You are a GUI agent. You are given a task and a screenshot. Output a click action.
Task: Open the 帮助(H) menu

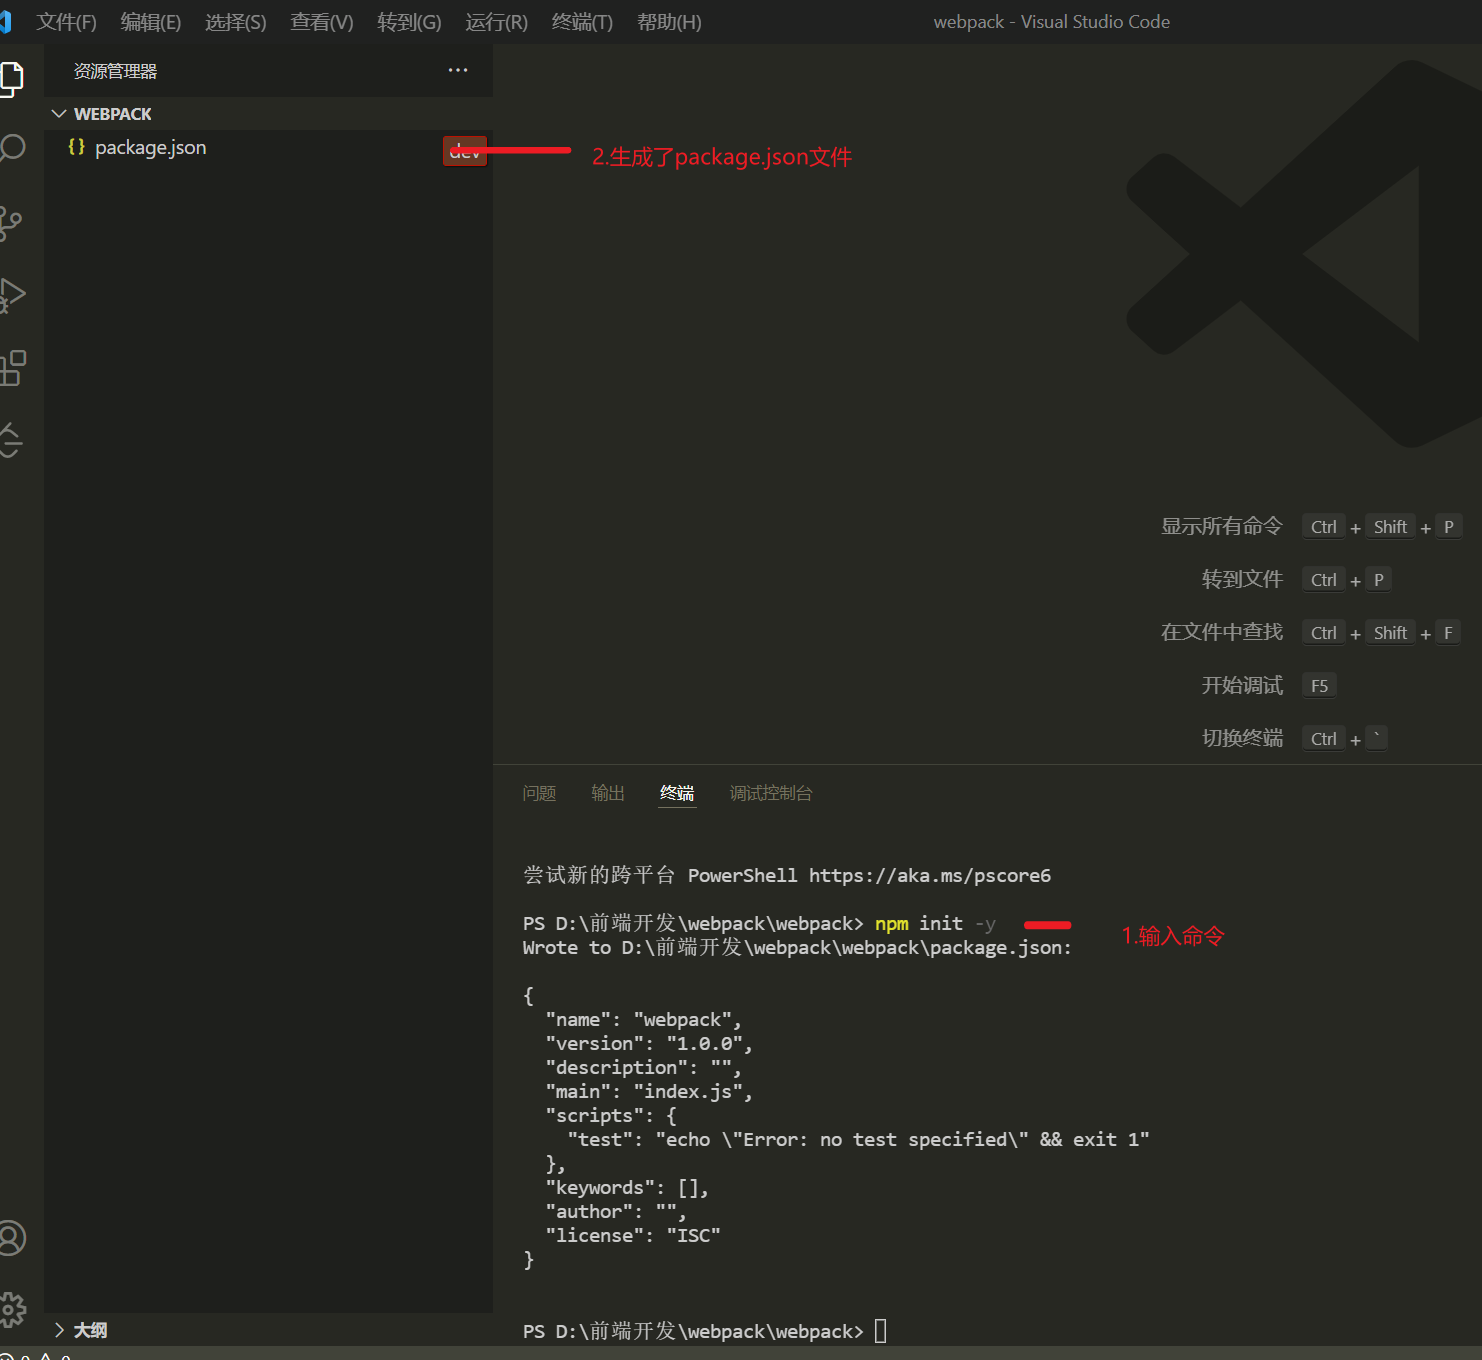pos(669,22)
